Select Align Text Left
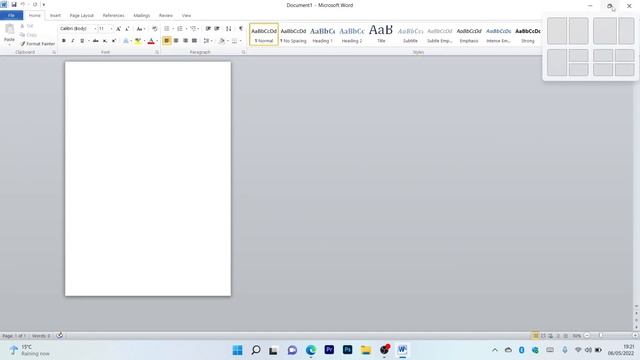Viewport: 640px width, 360px height. [167, 41]
